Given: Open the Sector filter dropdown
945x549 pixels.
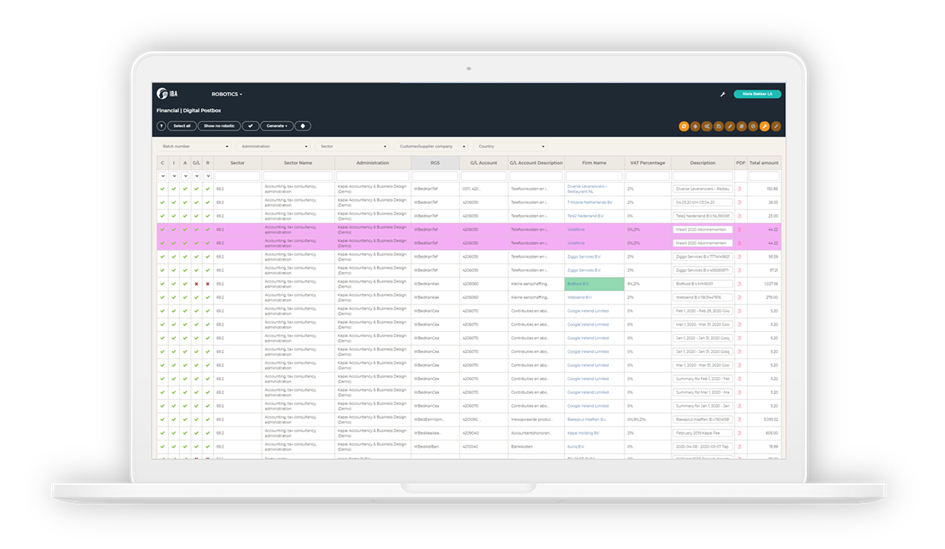Looking at the screenshot, I should [353, 146].
